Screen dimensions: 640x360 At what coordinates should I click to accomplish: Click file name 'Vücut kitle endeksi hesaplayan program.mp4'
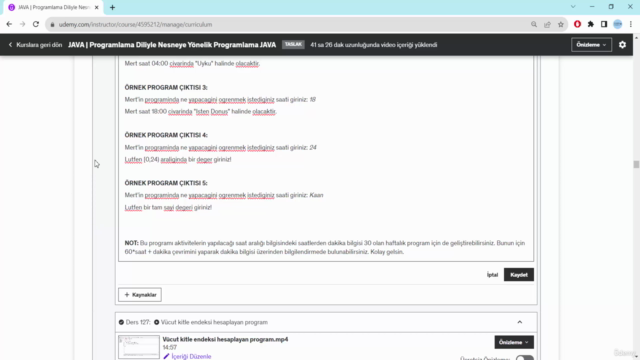click(x=225, y=339)
